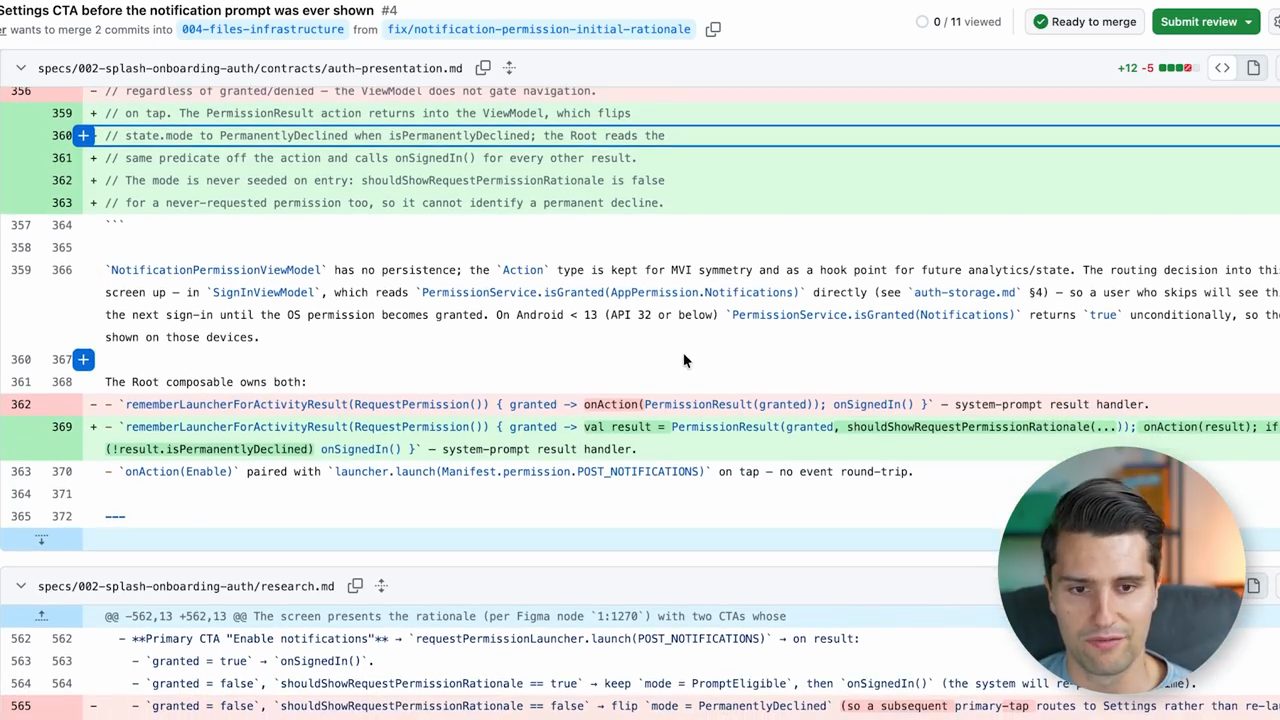The image size is (1280, 720).
Task: Select added line number 359
Action: pos(62,113)
